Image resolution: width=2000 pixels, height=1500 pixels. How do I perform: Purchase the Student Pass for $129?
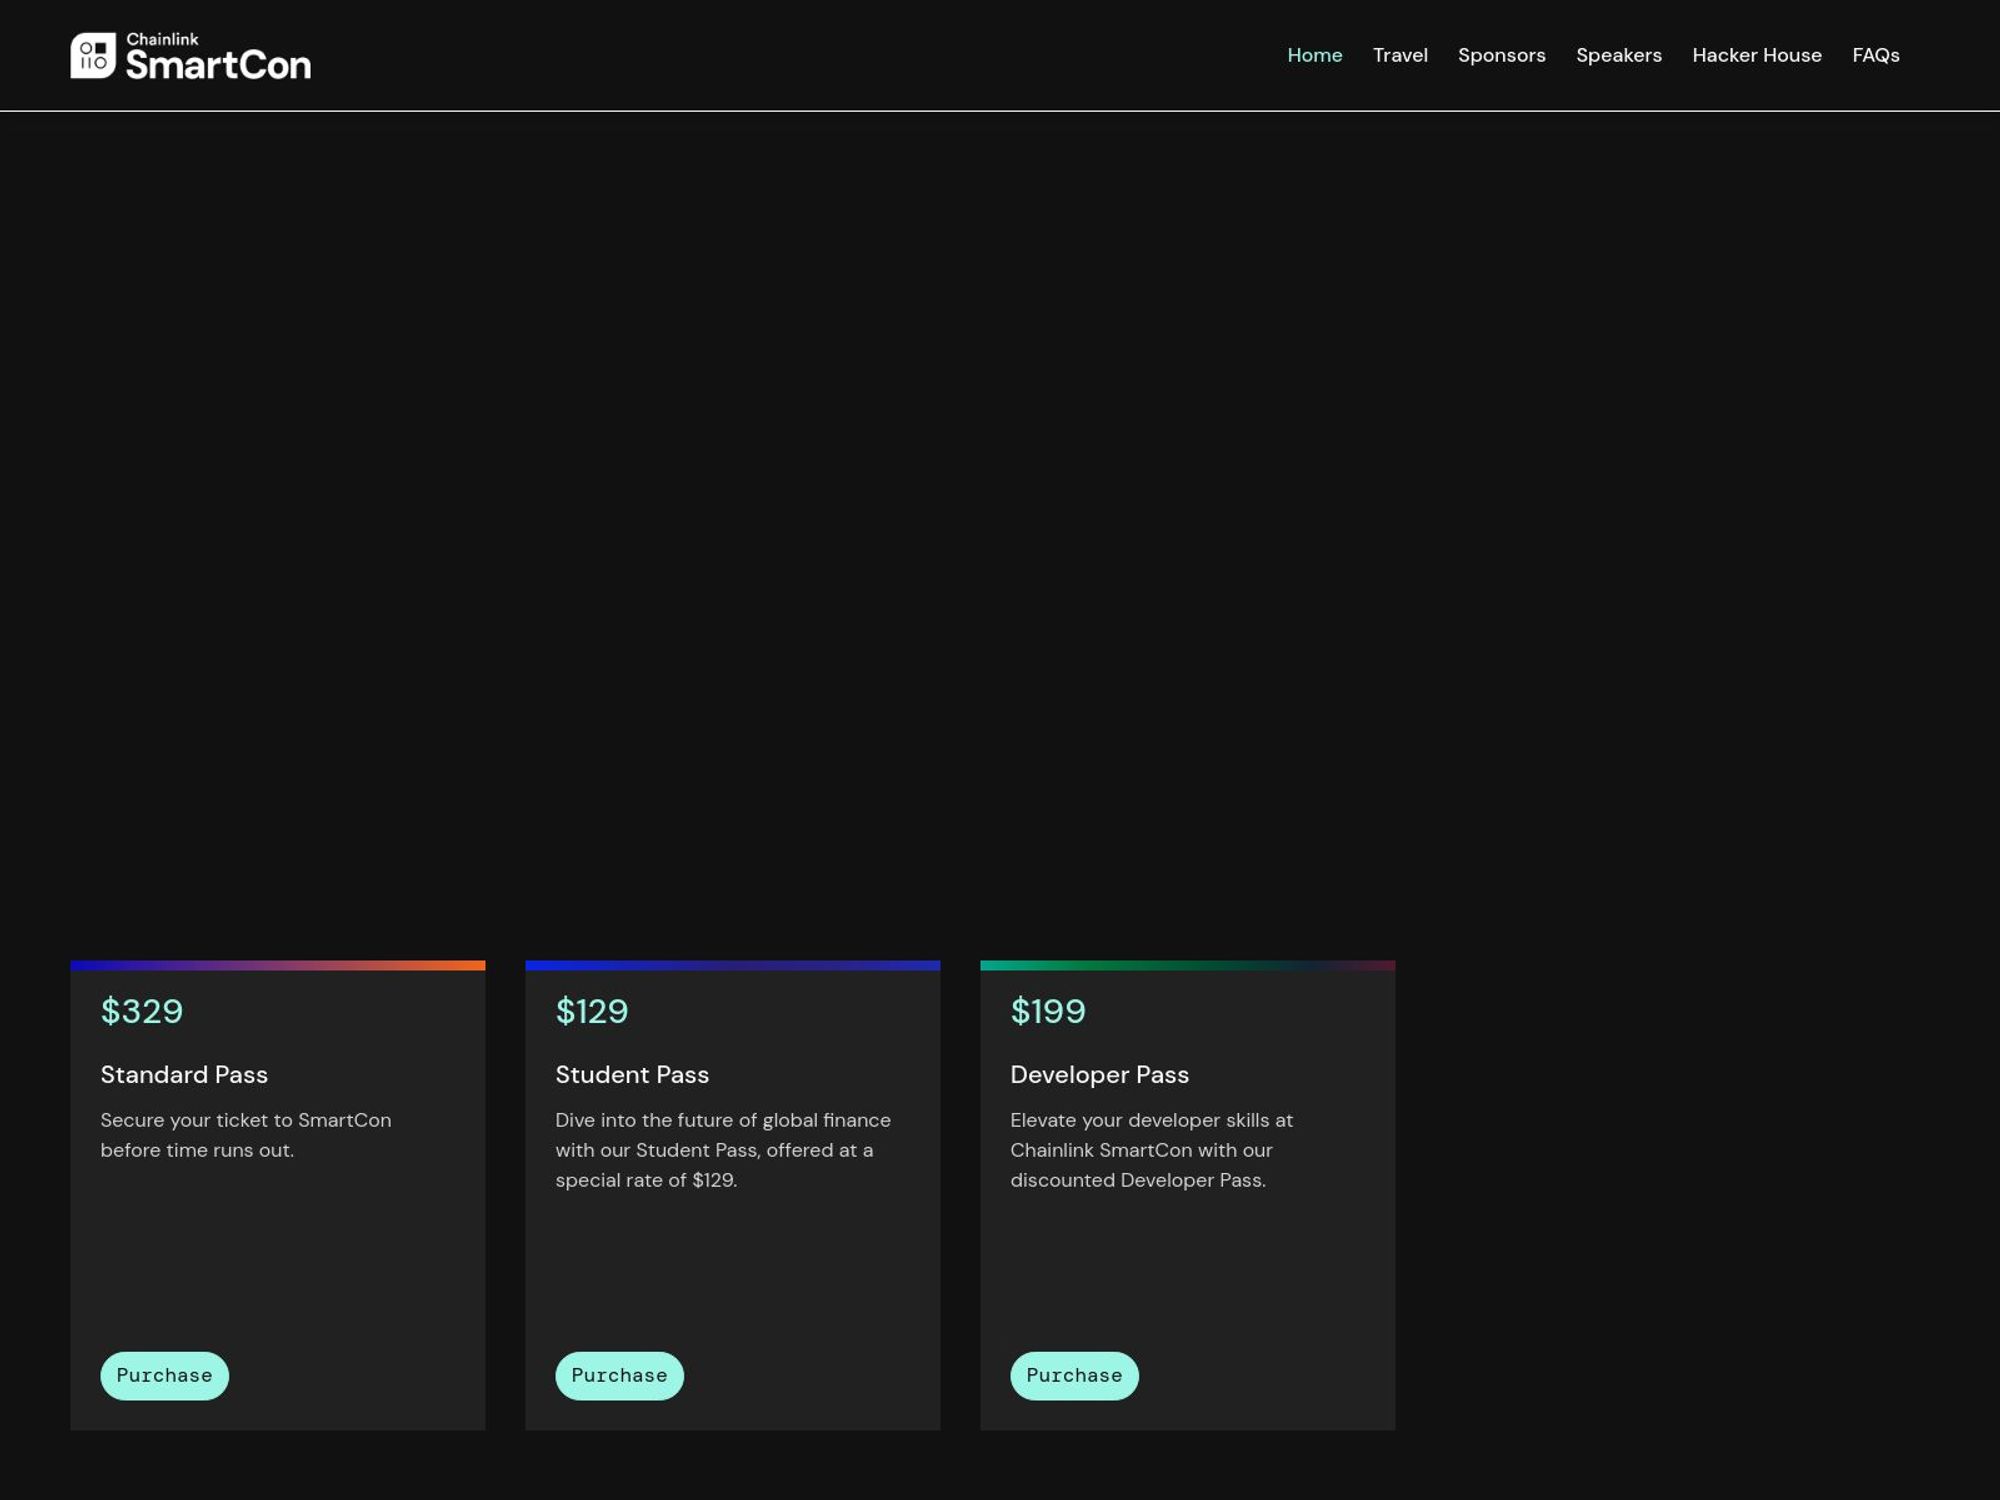point(619,1374)
